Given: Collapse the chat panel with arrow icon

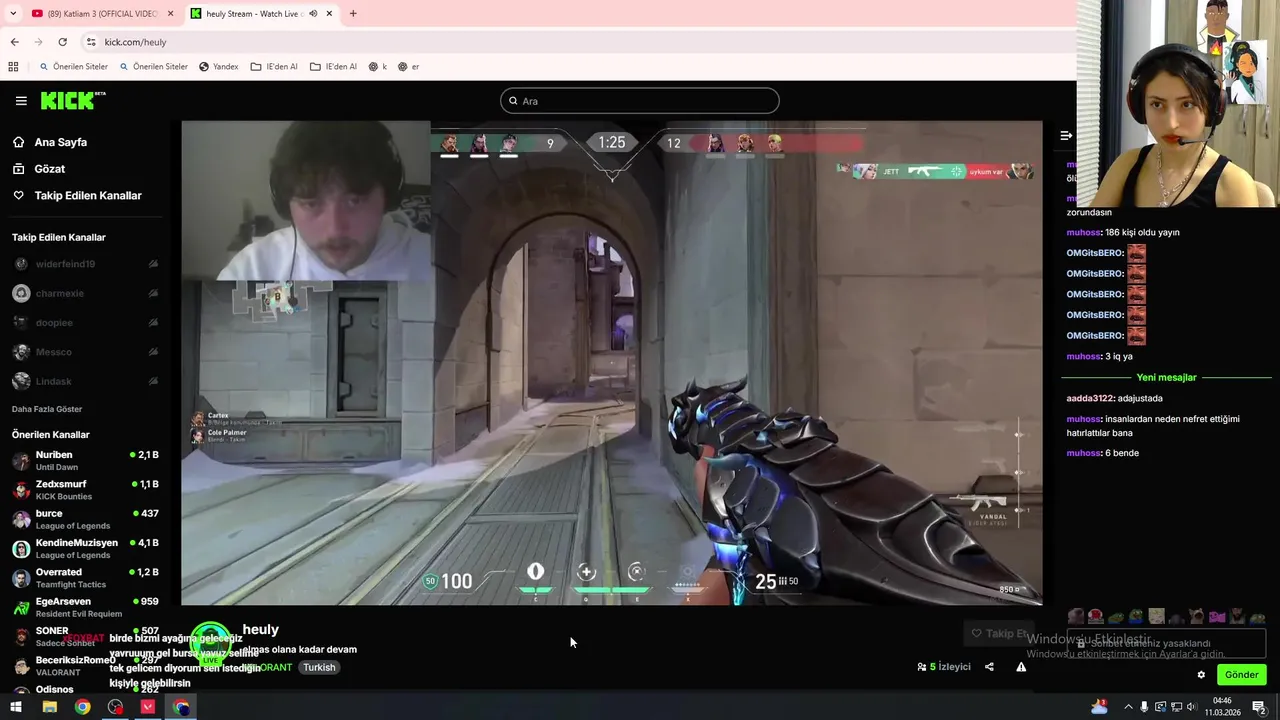Looking at the screenshot, I should tap(1066, 135).
